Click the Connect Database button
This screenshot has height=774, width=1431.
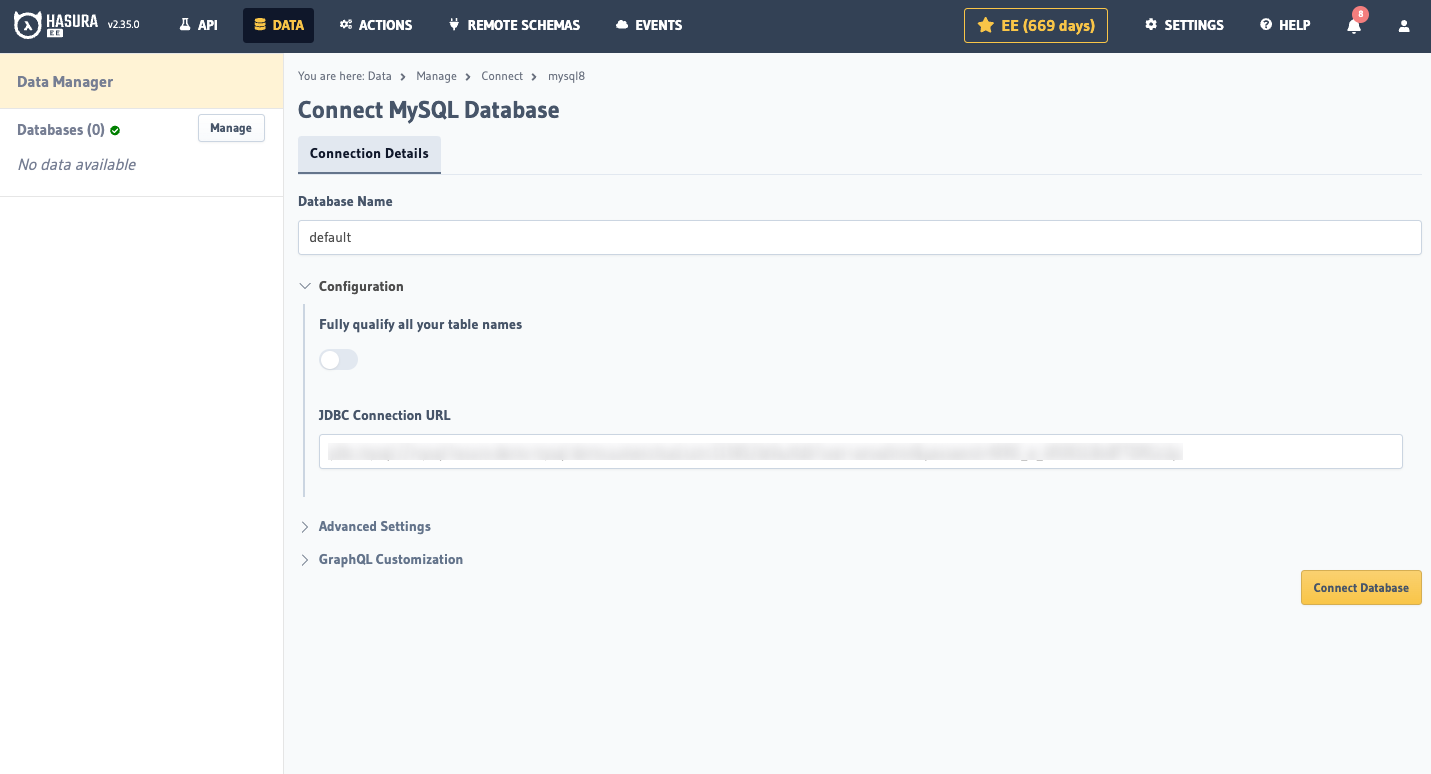tap(1361, 587)
